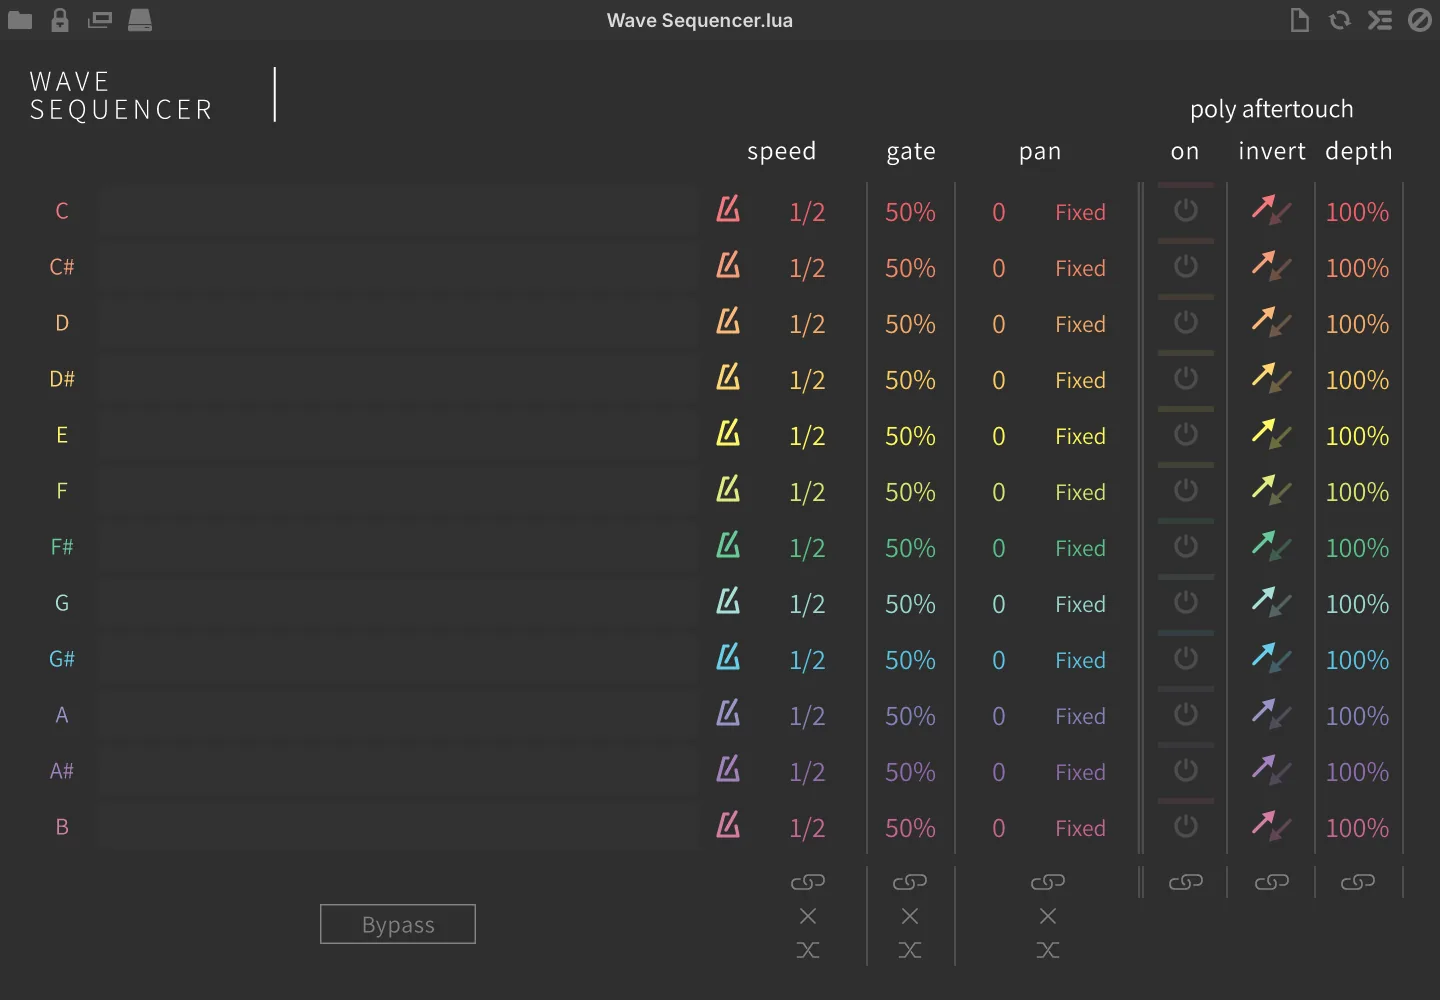Viewport: 1440px width, 1000px height.
Task: Enable poly aftertouch on row A
Action: 1186,714
